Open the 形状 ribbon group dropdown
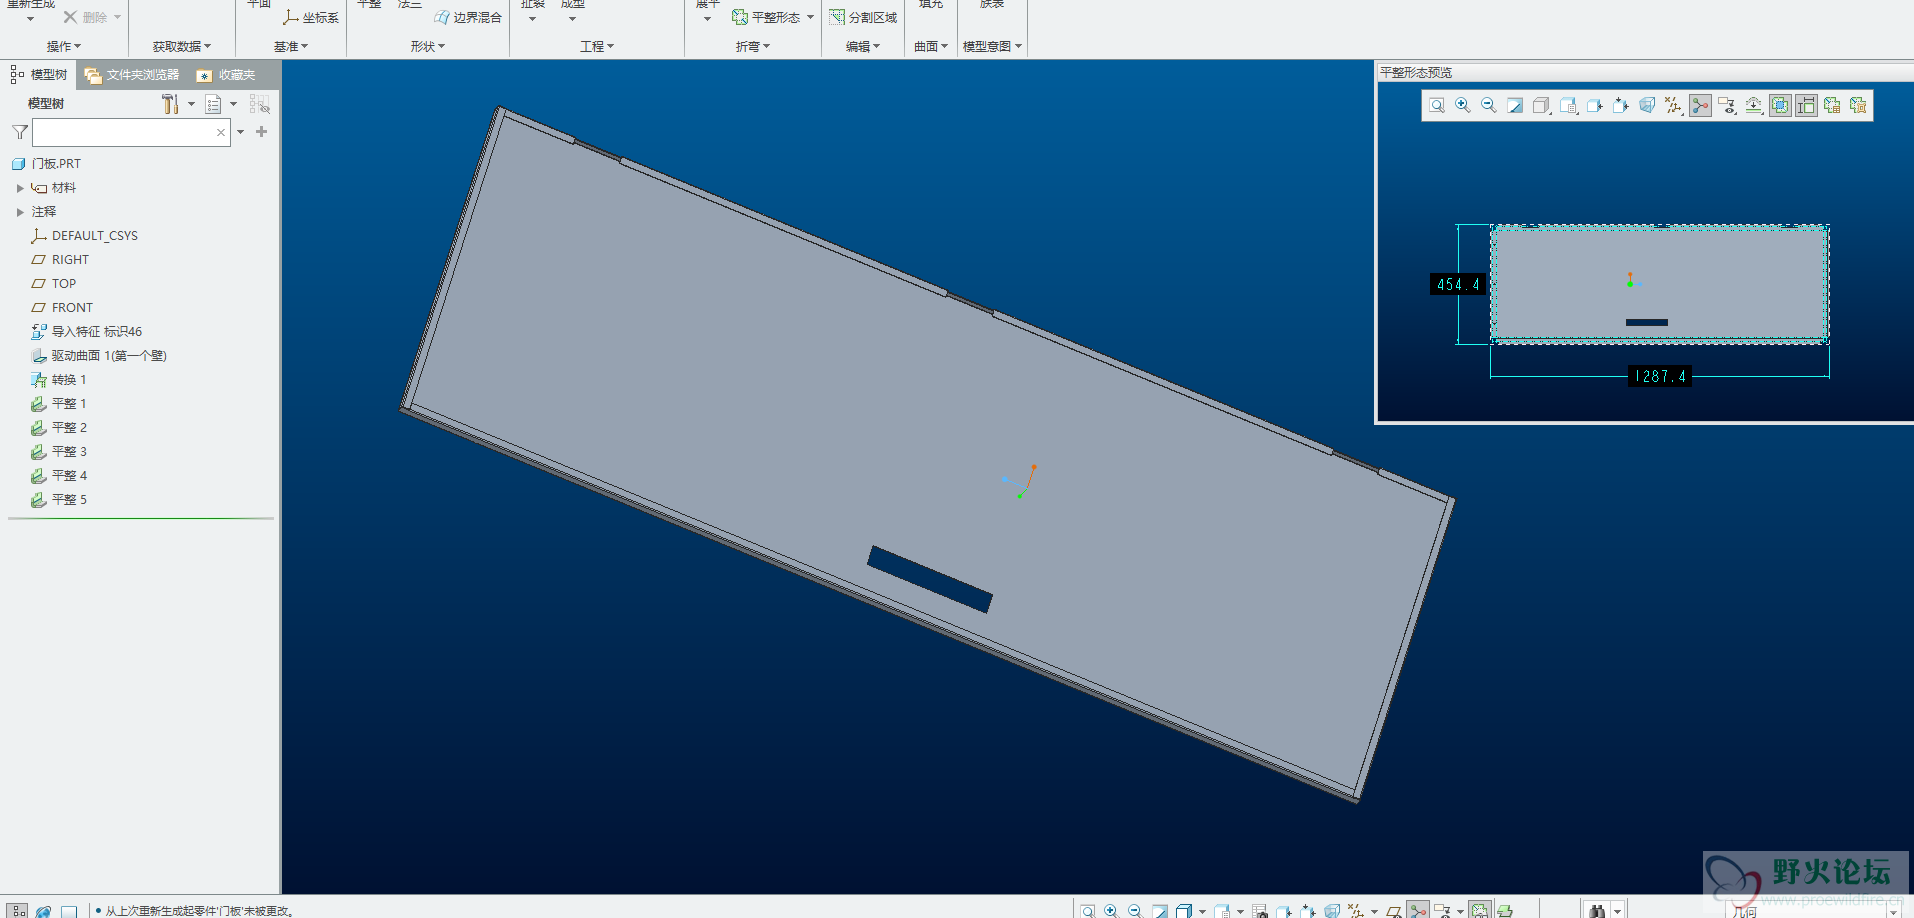 [428, 47]
